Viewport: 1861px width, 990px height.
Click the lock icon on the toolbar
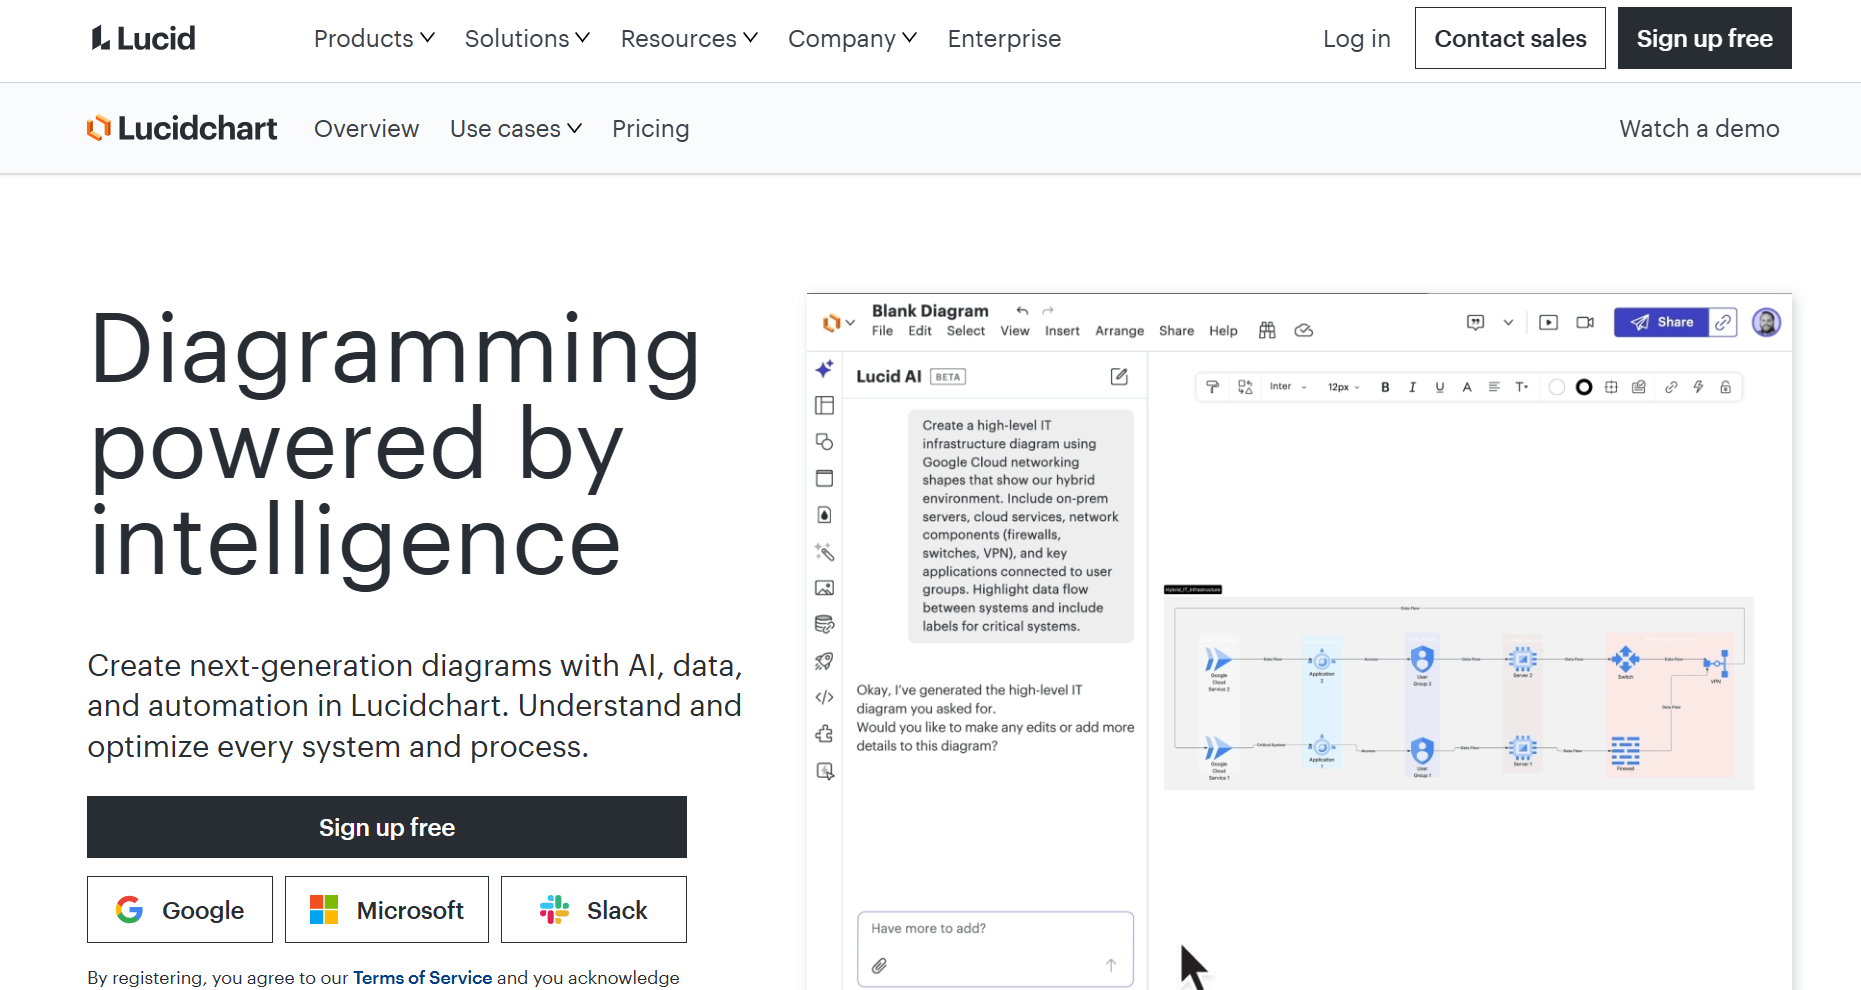[x=1726, y=387]
